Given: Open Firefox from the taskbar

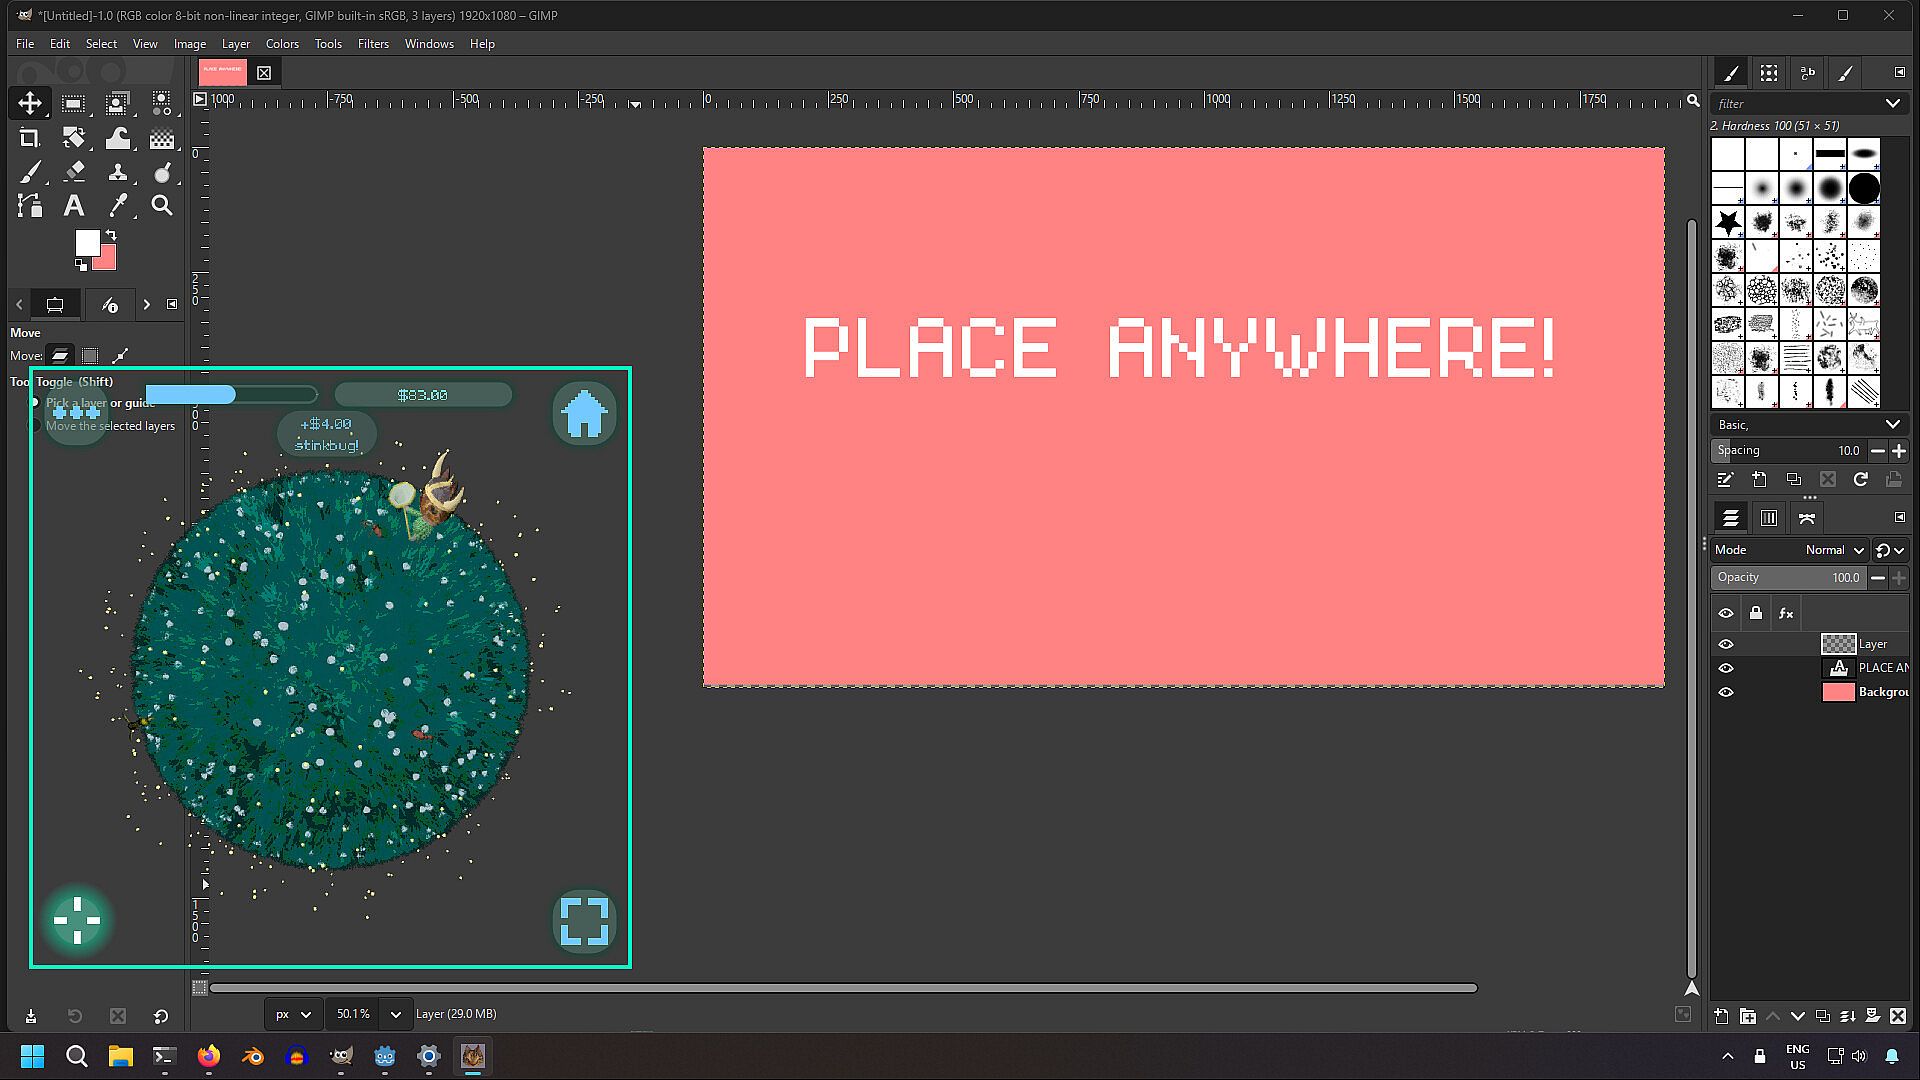Looking at the screenshot, I should [x=209, y=1056].
